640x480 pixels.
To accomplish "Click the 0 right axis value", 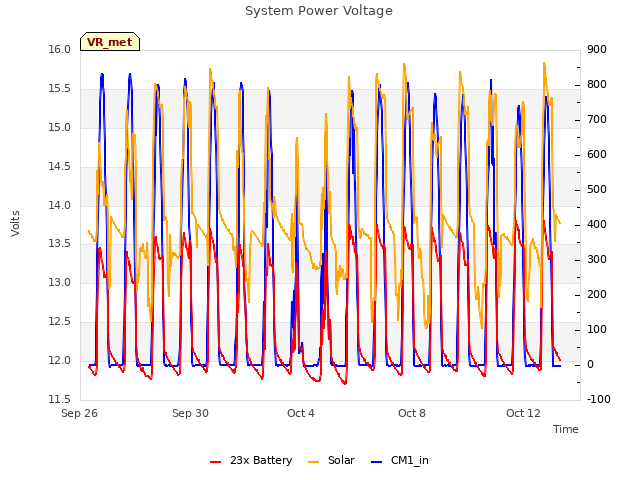I will click(x=591, y=364).
